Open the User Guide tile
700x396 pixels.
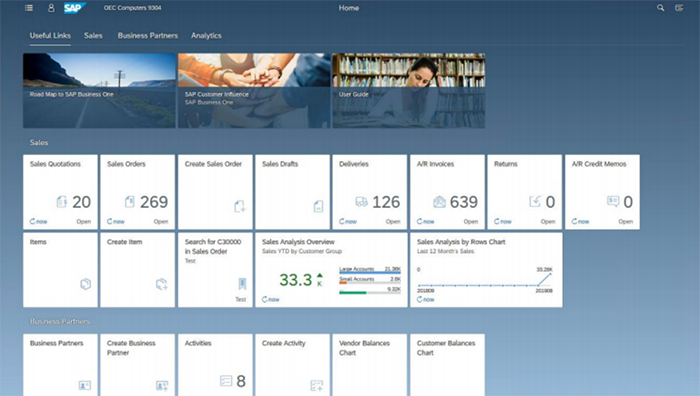[x=408, y=91]
